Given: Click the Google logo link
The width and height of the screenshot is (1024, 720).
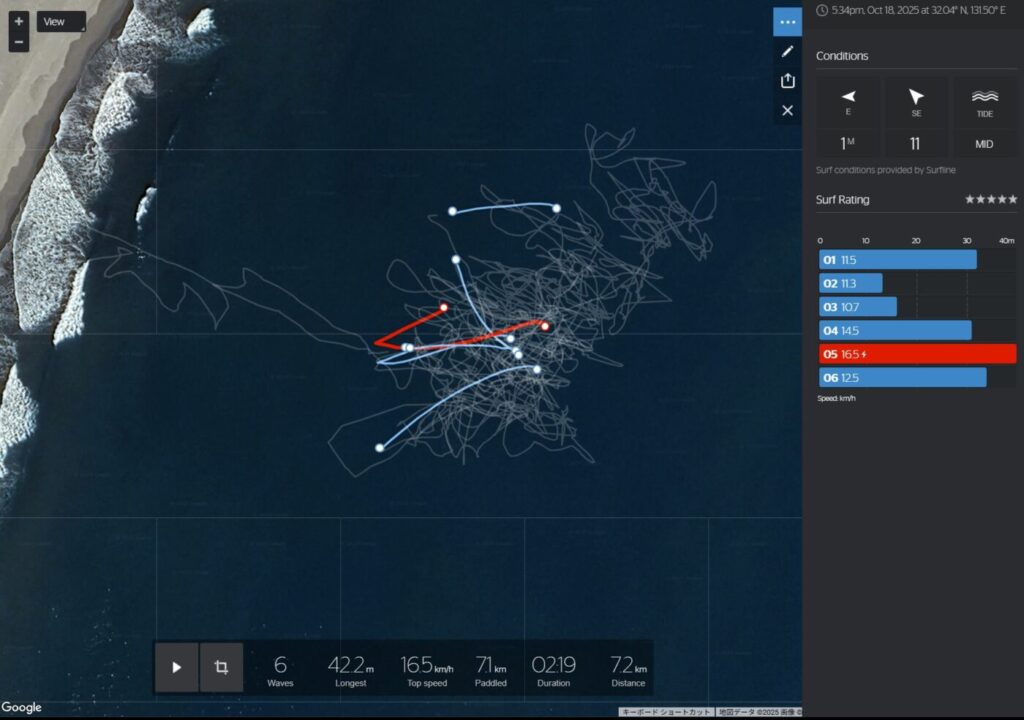Looking at the screenshot, I should (x=22, y=708).
